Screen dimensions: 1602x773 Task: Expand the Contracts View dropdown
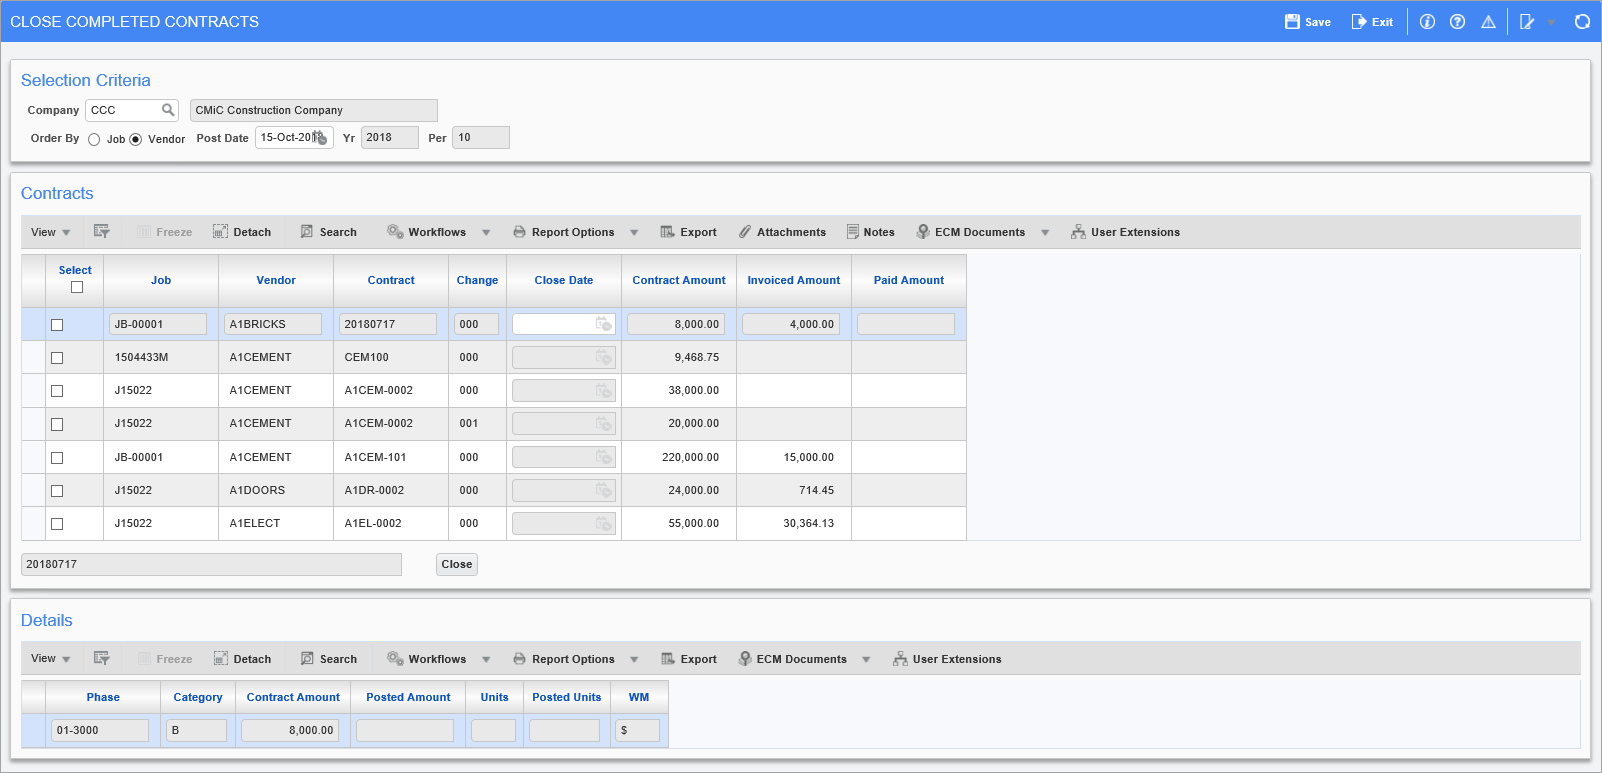tap(50, 232)
